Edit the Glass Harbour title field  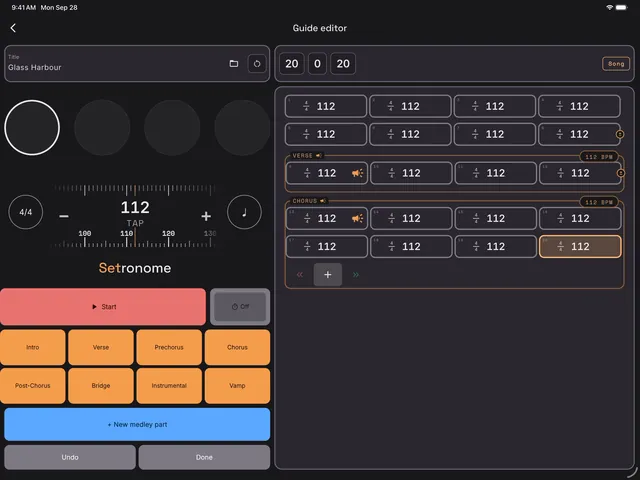click(x=114, y=64)
